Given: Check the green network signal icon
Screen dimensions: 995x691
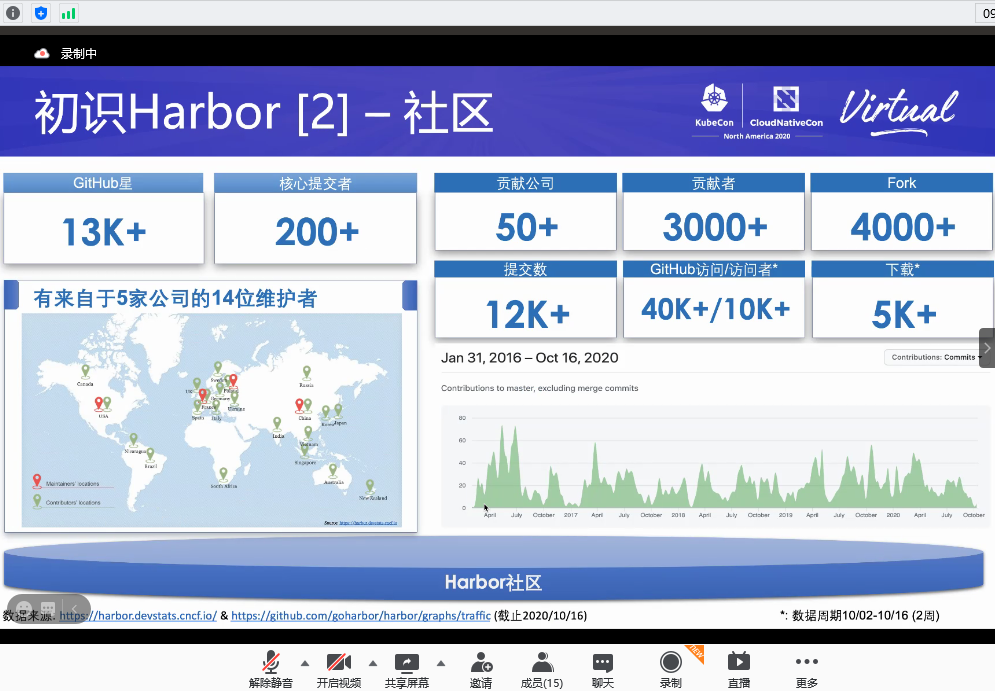Looking at the screenshot, I should pyautogui.click(x=68, y=13).
